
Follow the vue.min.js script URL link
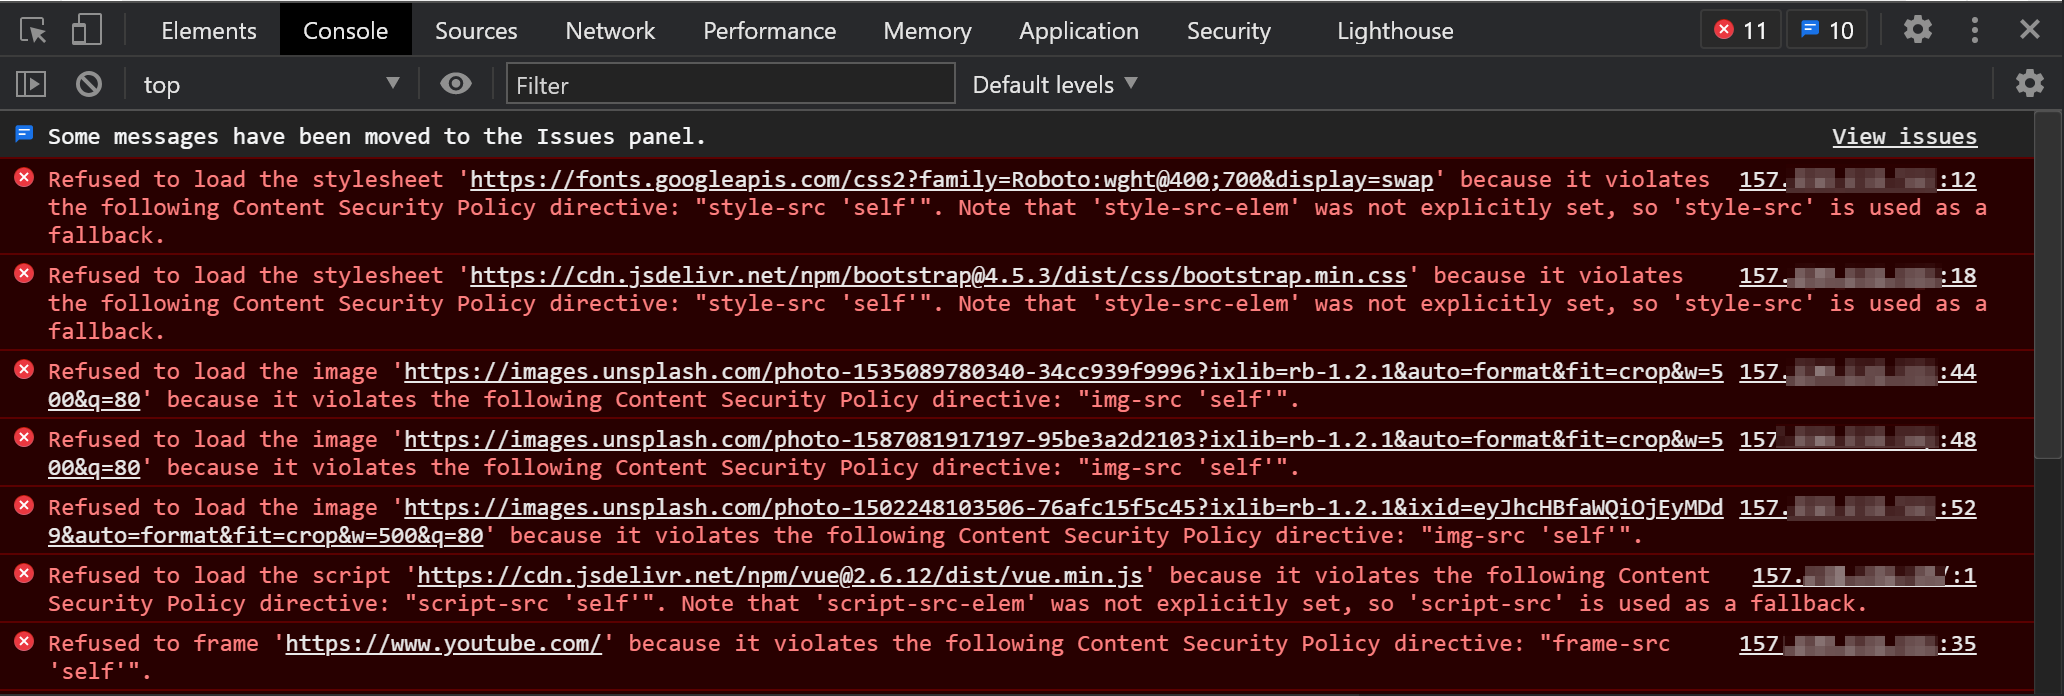click(x=779, y=575)
